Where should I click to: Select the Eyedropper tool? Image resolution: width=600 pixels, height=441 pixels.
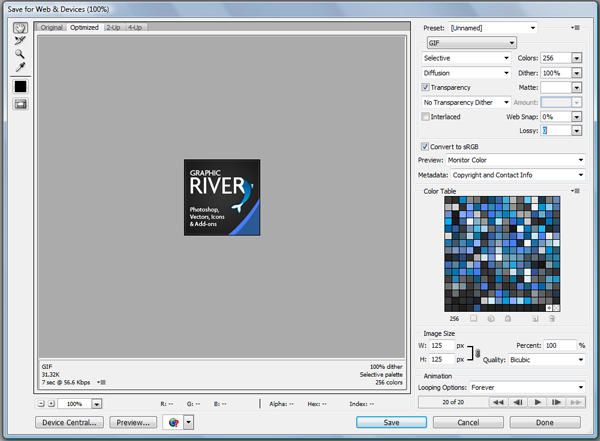coord(20,67)
